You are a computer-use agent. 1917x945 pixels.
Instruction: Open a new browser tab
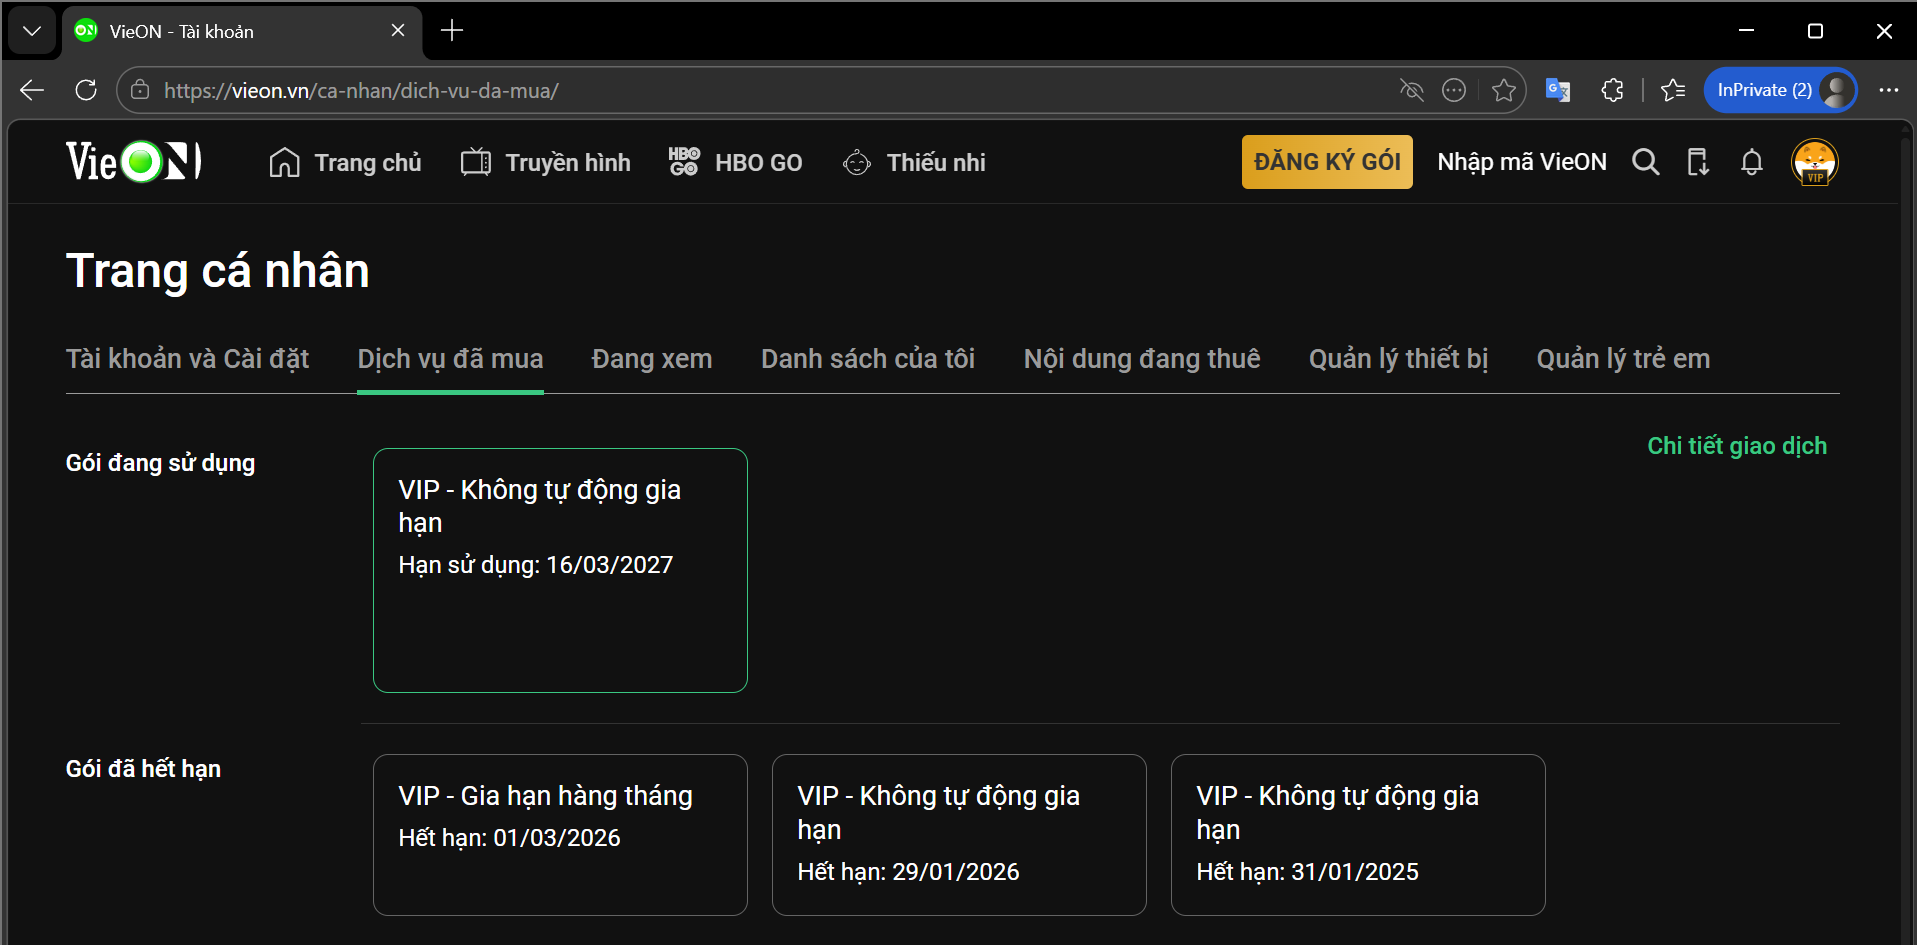452,31
